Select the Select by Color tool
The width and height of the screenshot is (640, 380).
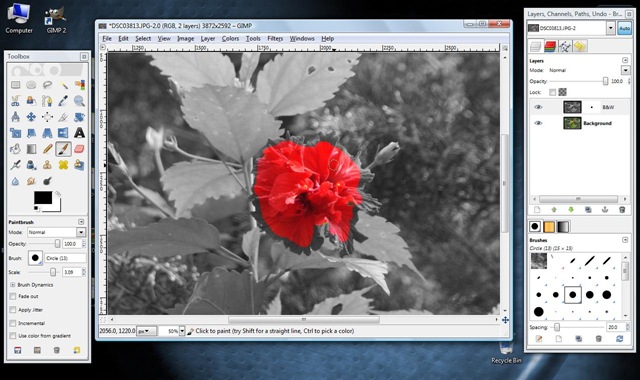(x=79, y=85)
